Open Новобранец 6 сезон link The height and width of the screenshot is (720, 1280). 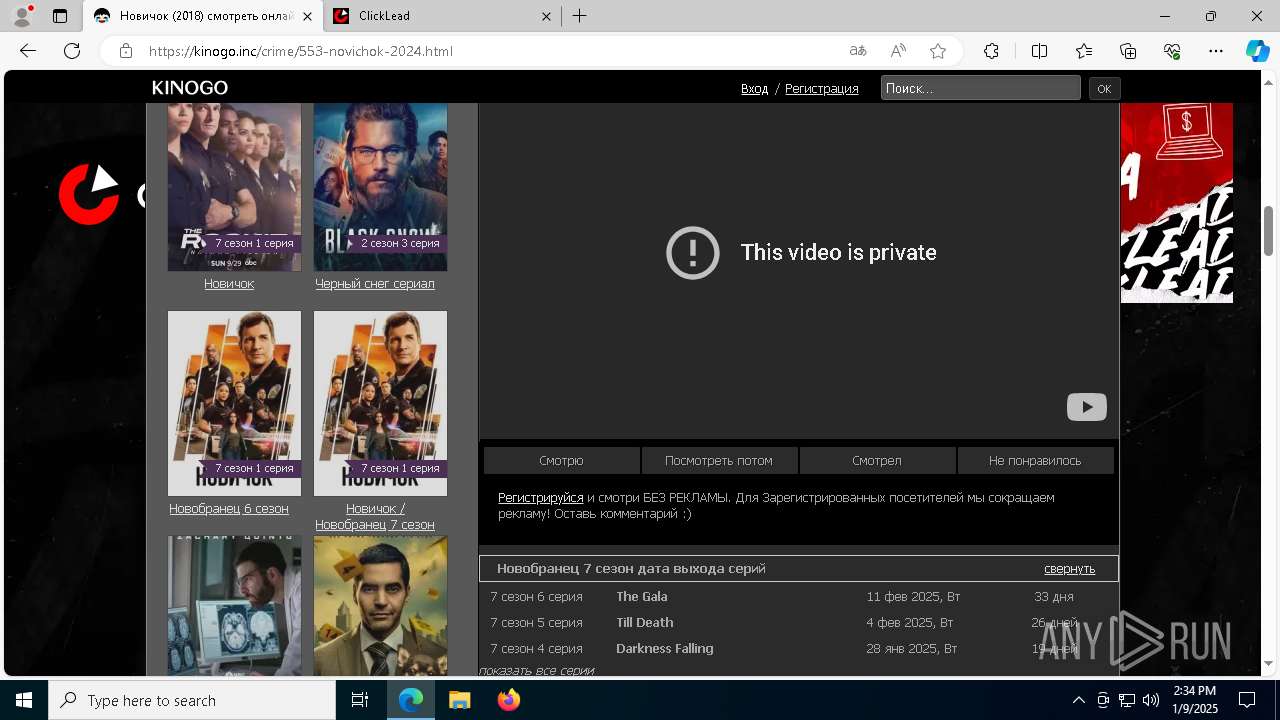click(x=229, y=508)
